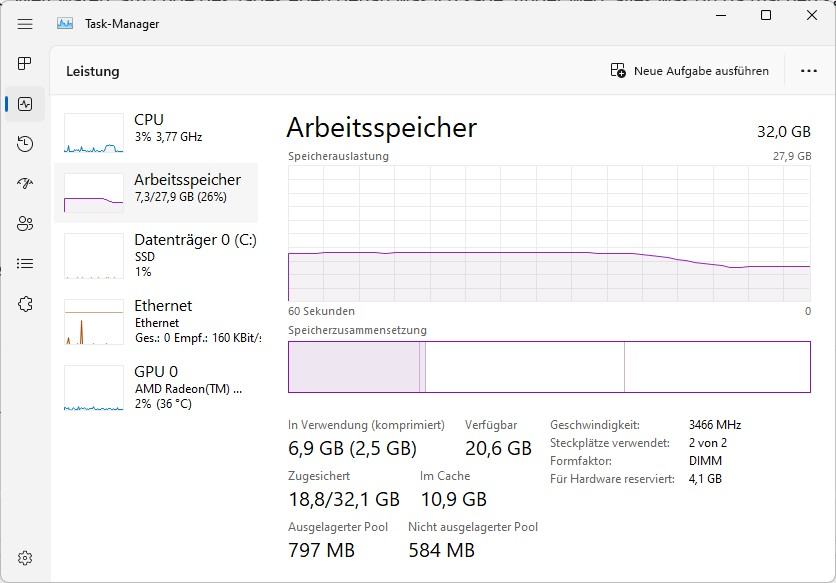Open the Details list icon
This screenshot has height=583, width=836.
pyautogui.click(x=25, y=263)
